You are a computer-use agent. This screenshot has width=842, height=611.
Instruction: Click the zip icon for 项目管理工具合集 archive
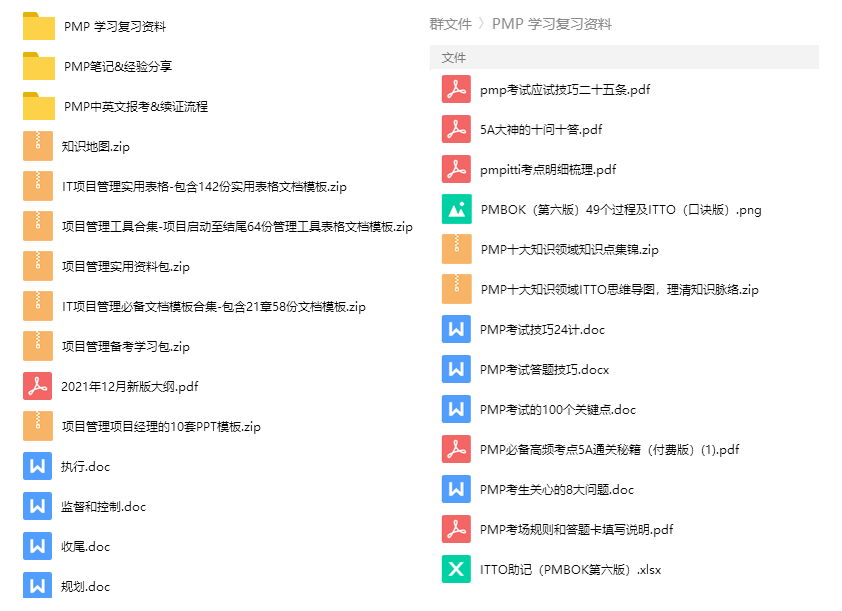38,226
